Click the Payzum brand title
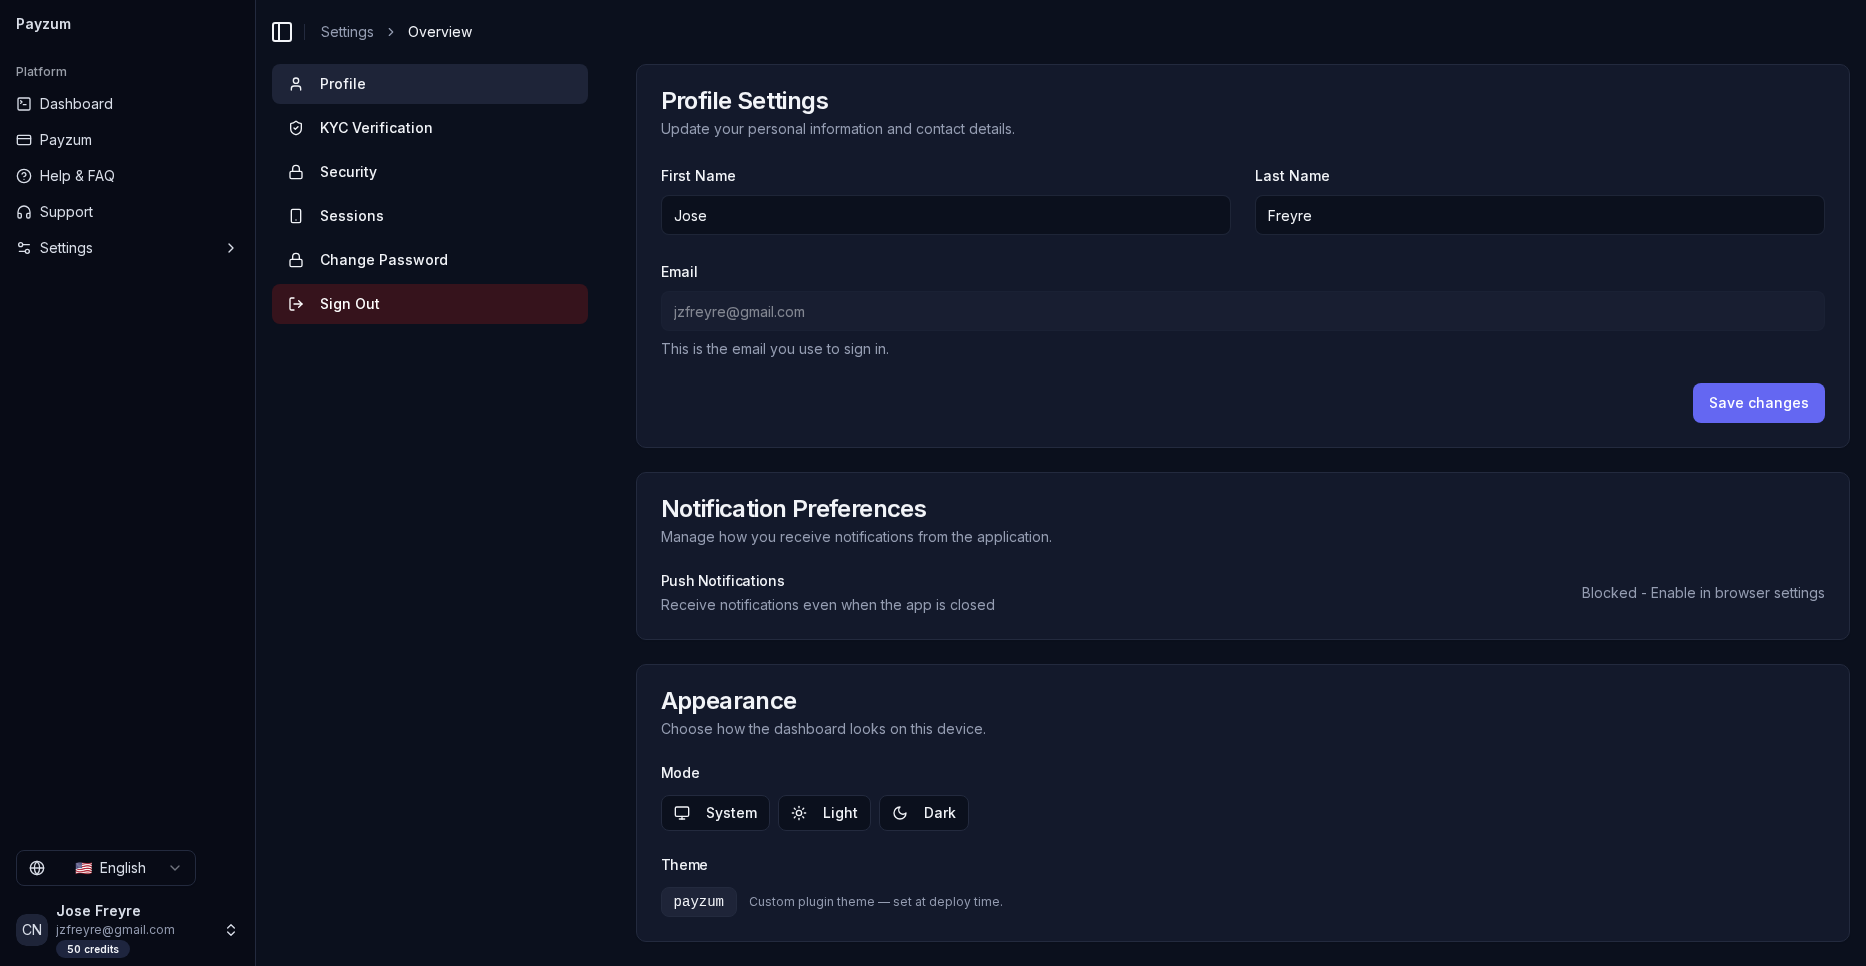Viewport: 1866px width, 966px height. tap(43, 24)
